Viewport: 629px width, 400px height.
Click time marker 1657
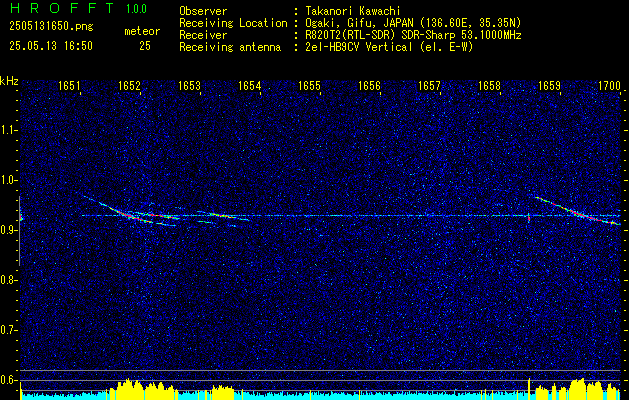(x=430, y=85)
